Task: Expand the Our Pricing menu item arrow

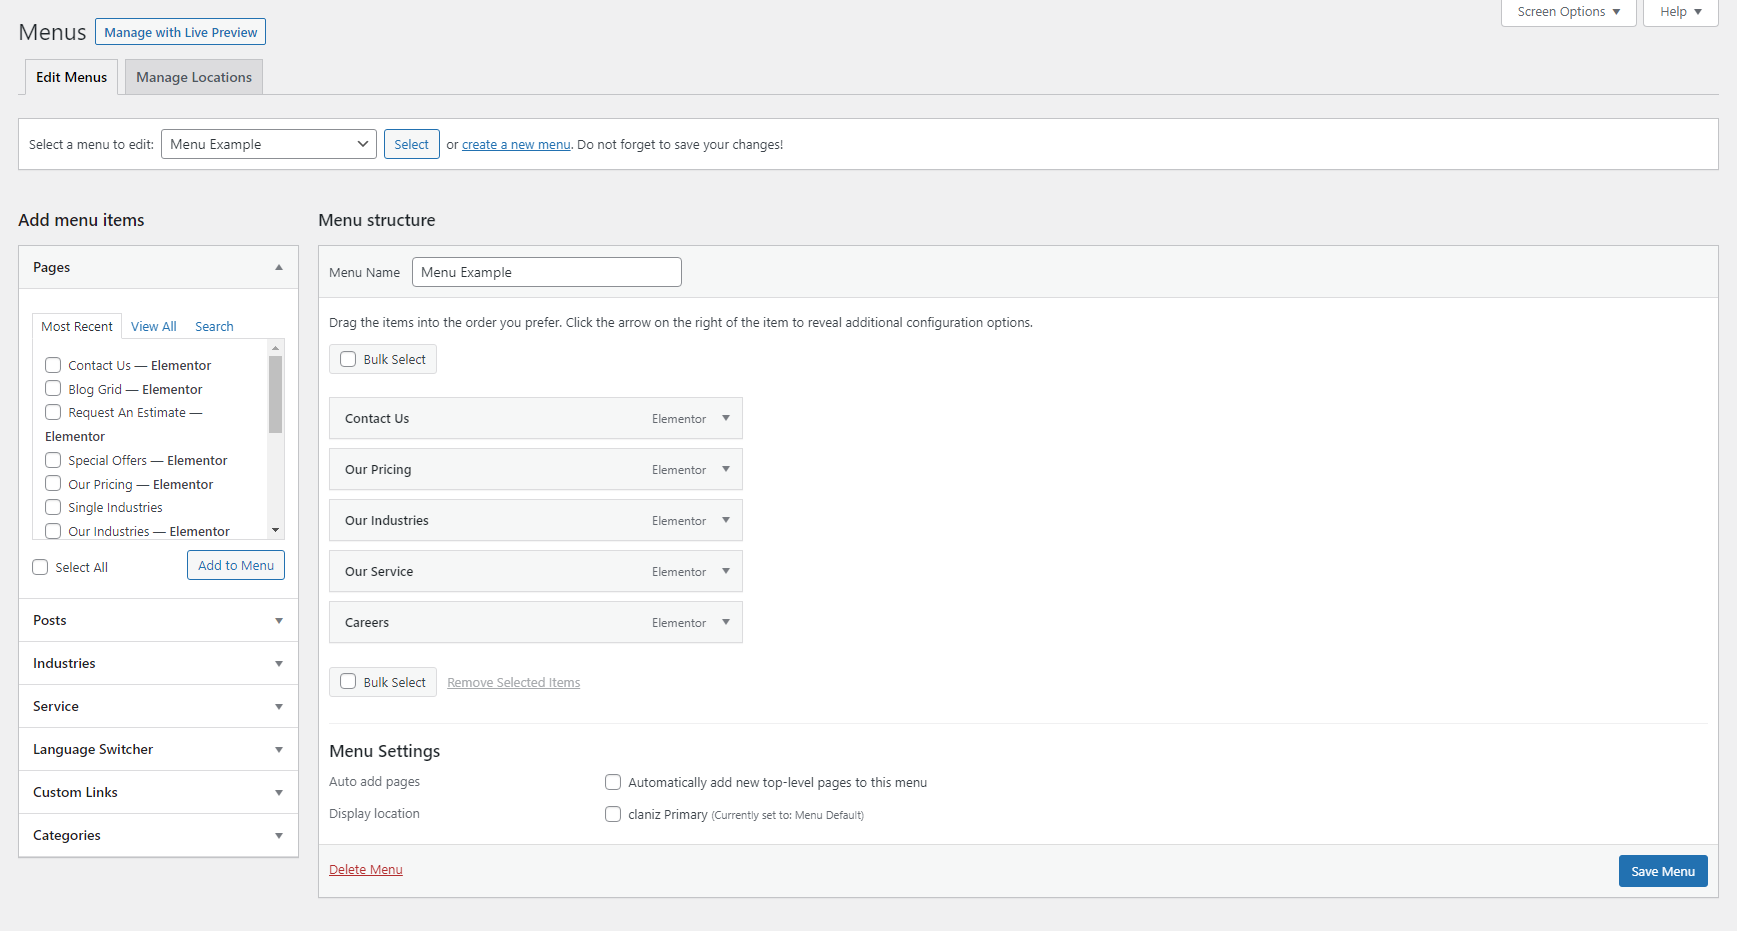Action: point(726,470)
